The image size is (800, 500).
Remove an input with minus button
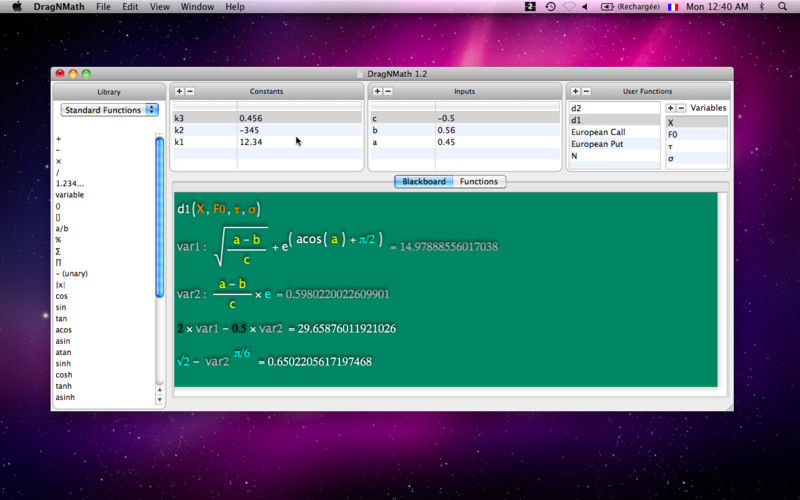click(388, 91)
